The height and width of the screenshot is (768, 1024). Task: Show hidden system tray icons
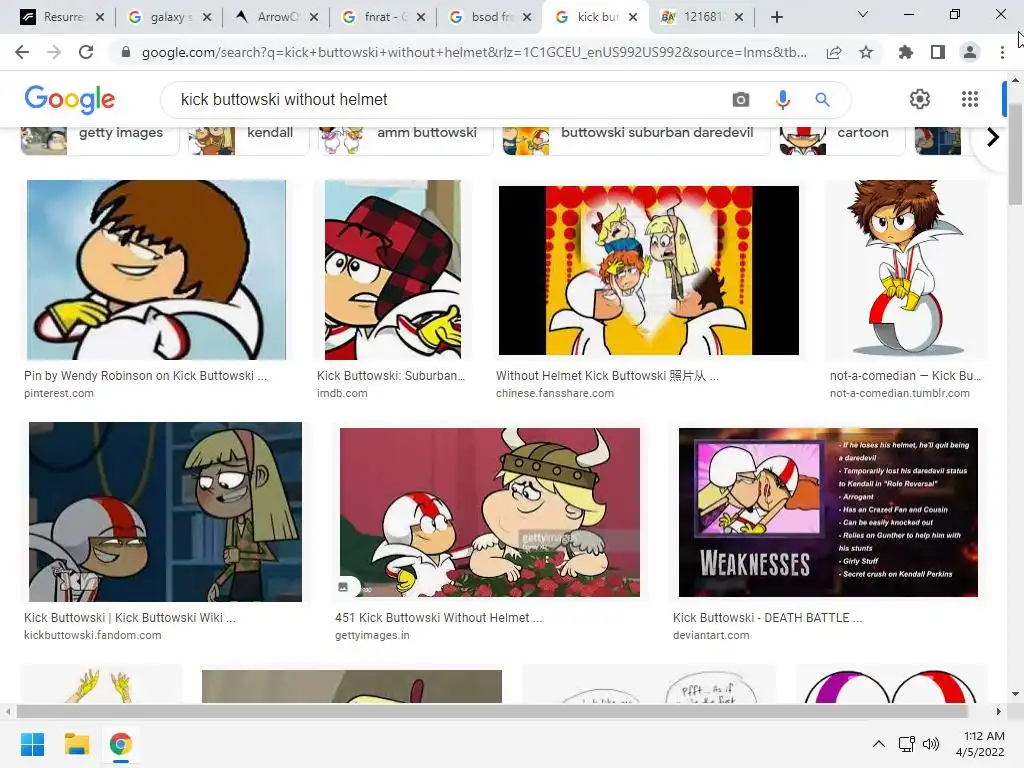879,744
